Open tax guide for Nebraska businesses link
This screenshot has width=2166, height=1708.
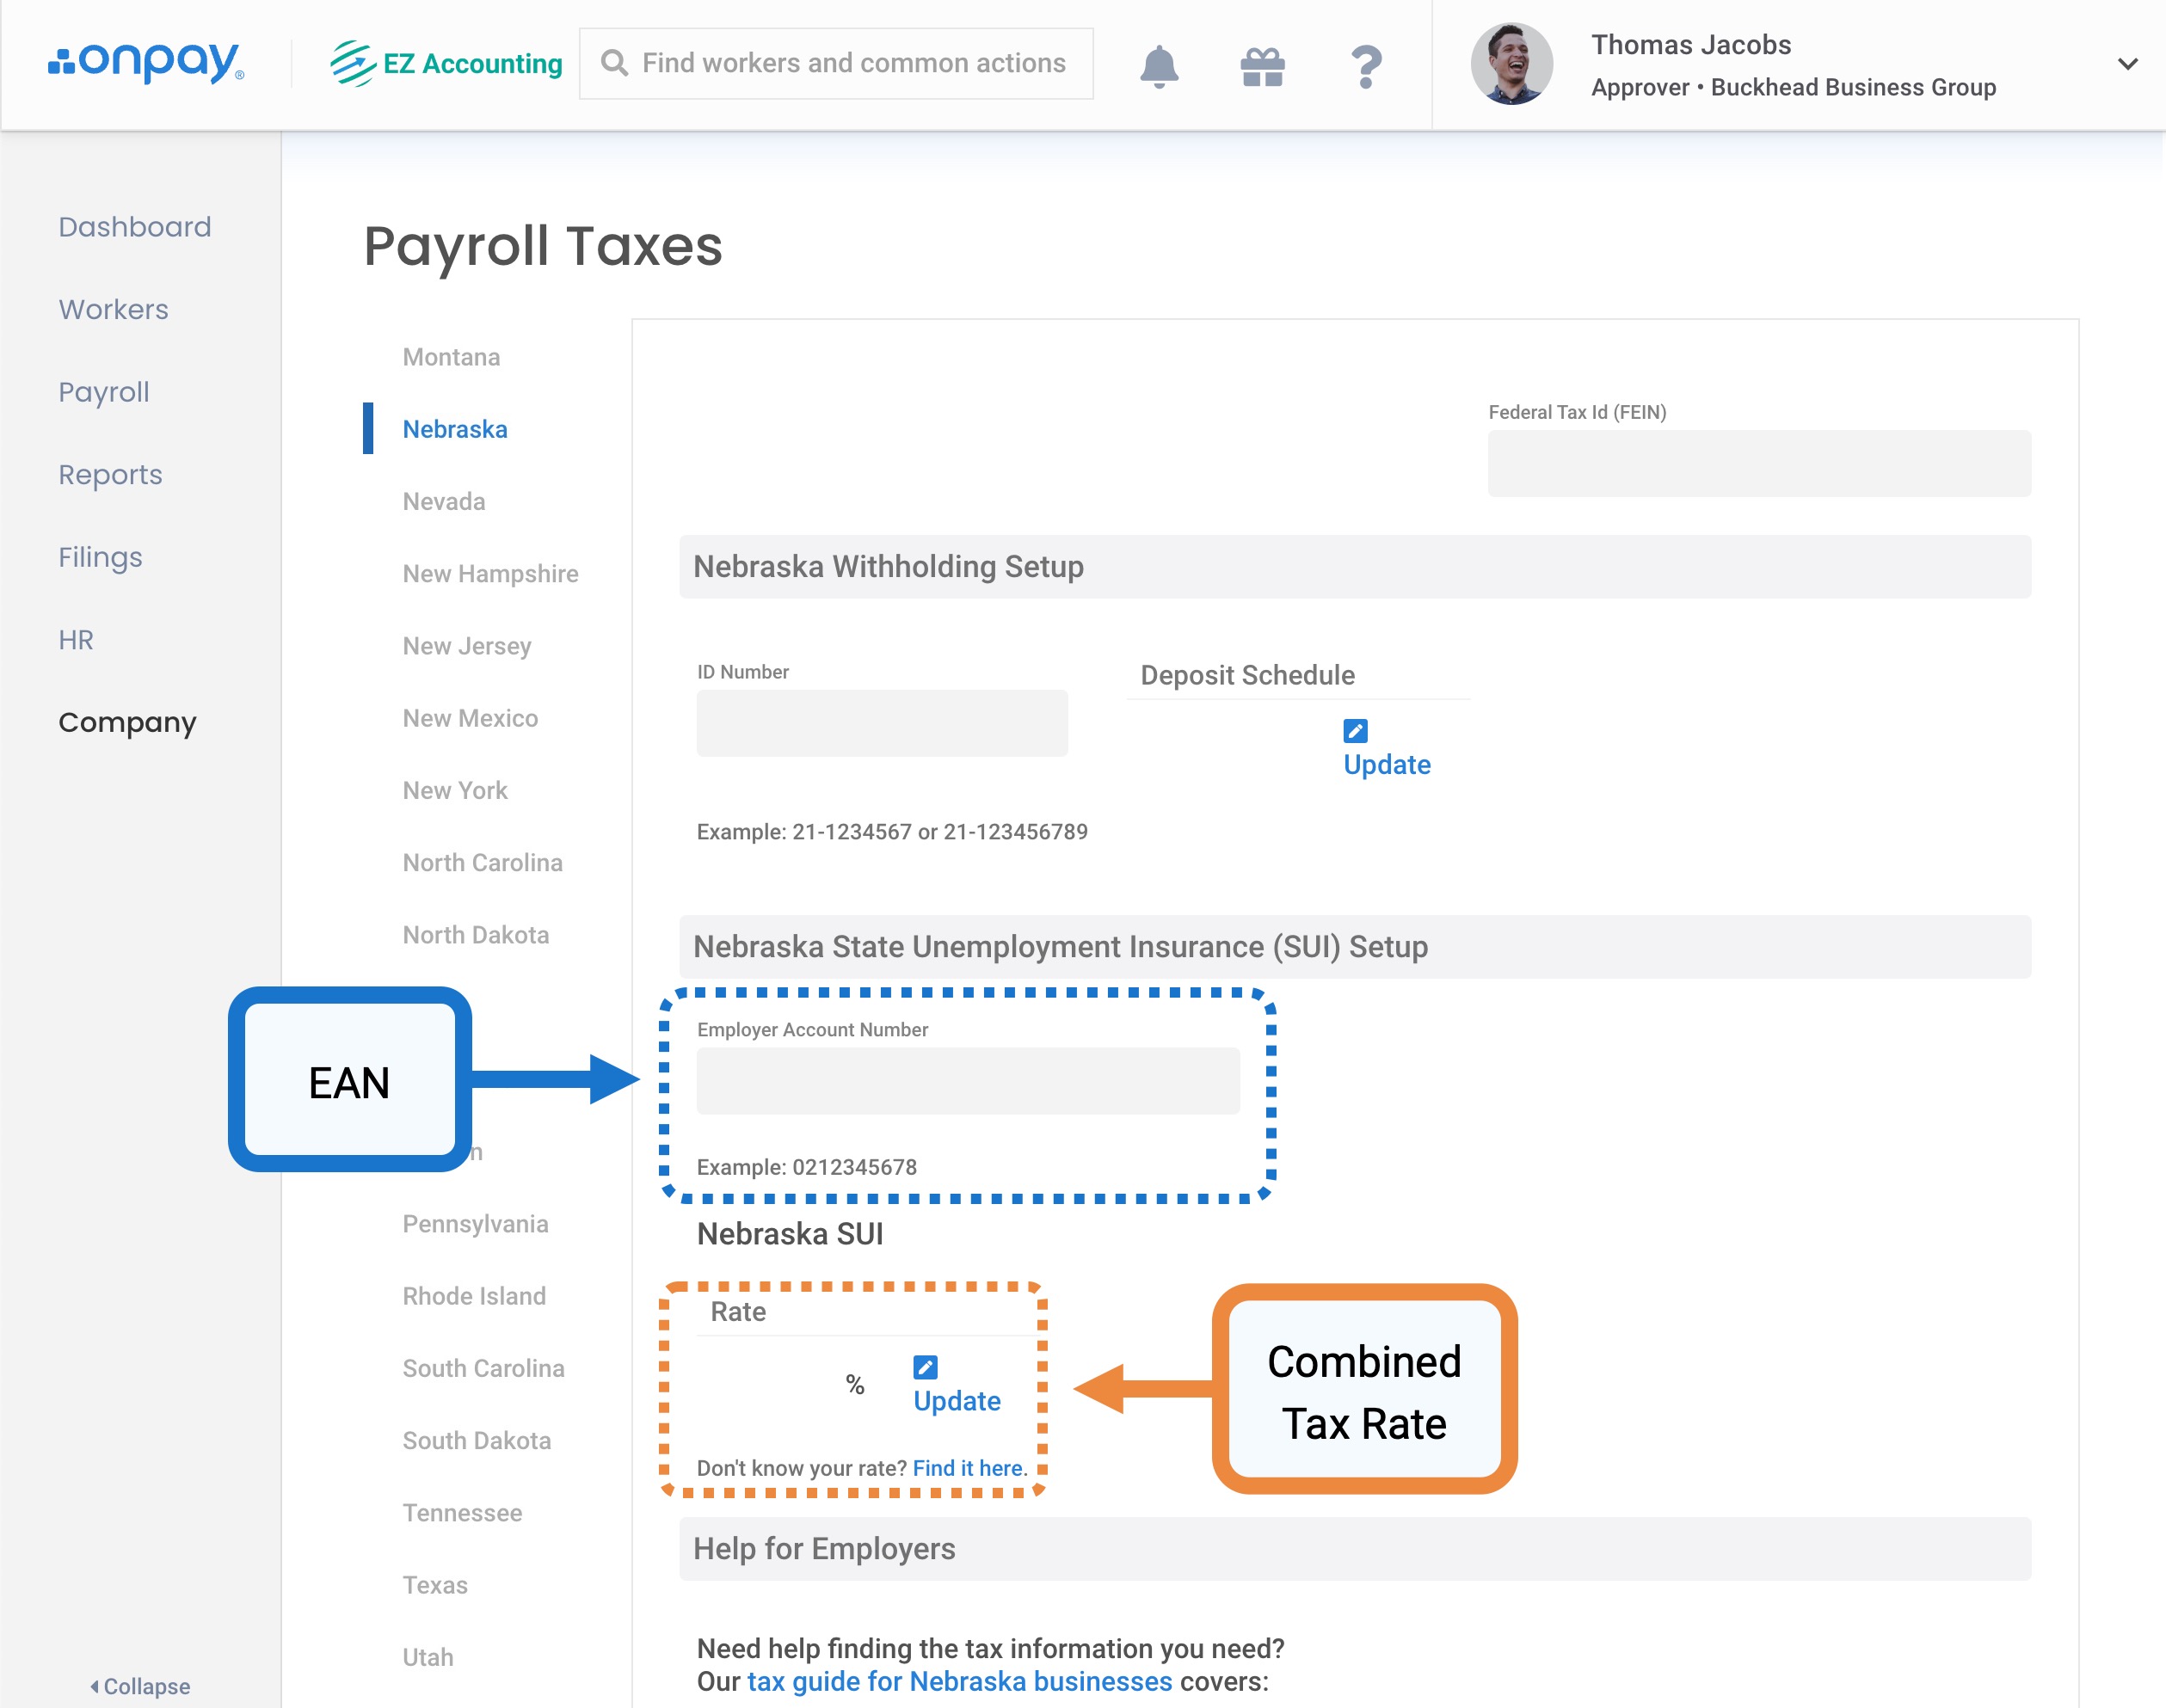click(959, 1681)
